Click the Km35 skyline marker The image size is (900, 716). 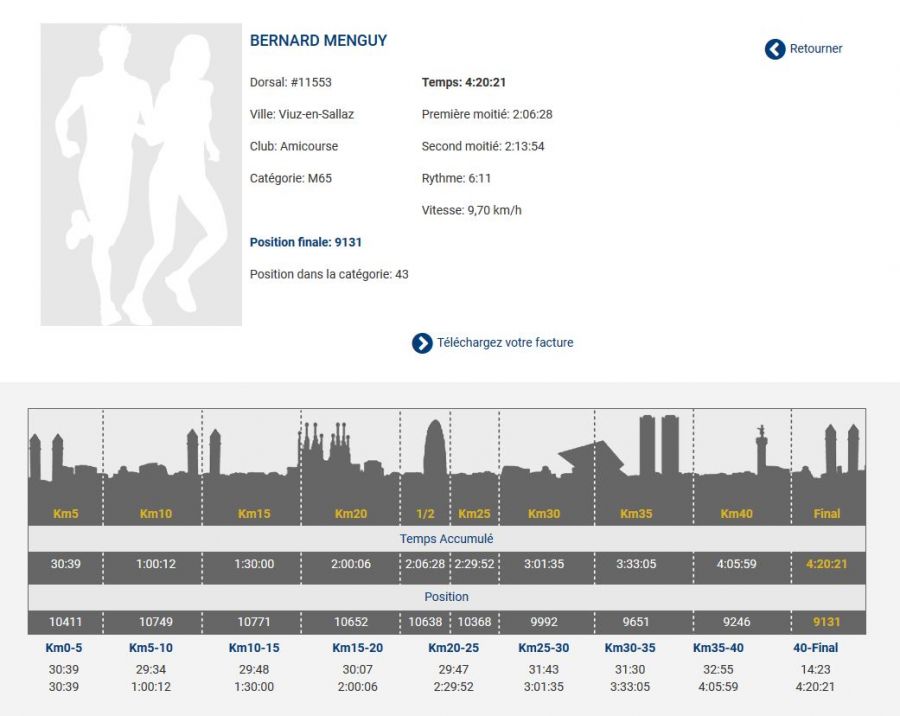tap(636, 514)
